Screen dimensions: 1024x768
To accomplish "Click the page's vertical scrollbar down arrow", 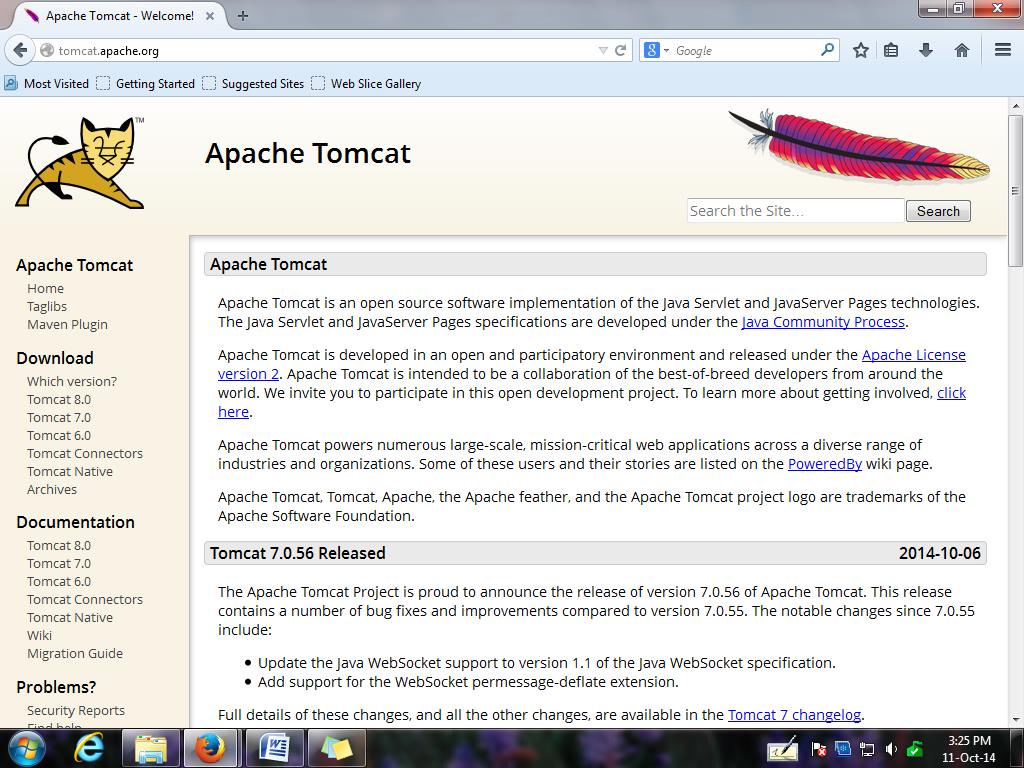I will 1016,718.
